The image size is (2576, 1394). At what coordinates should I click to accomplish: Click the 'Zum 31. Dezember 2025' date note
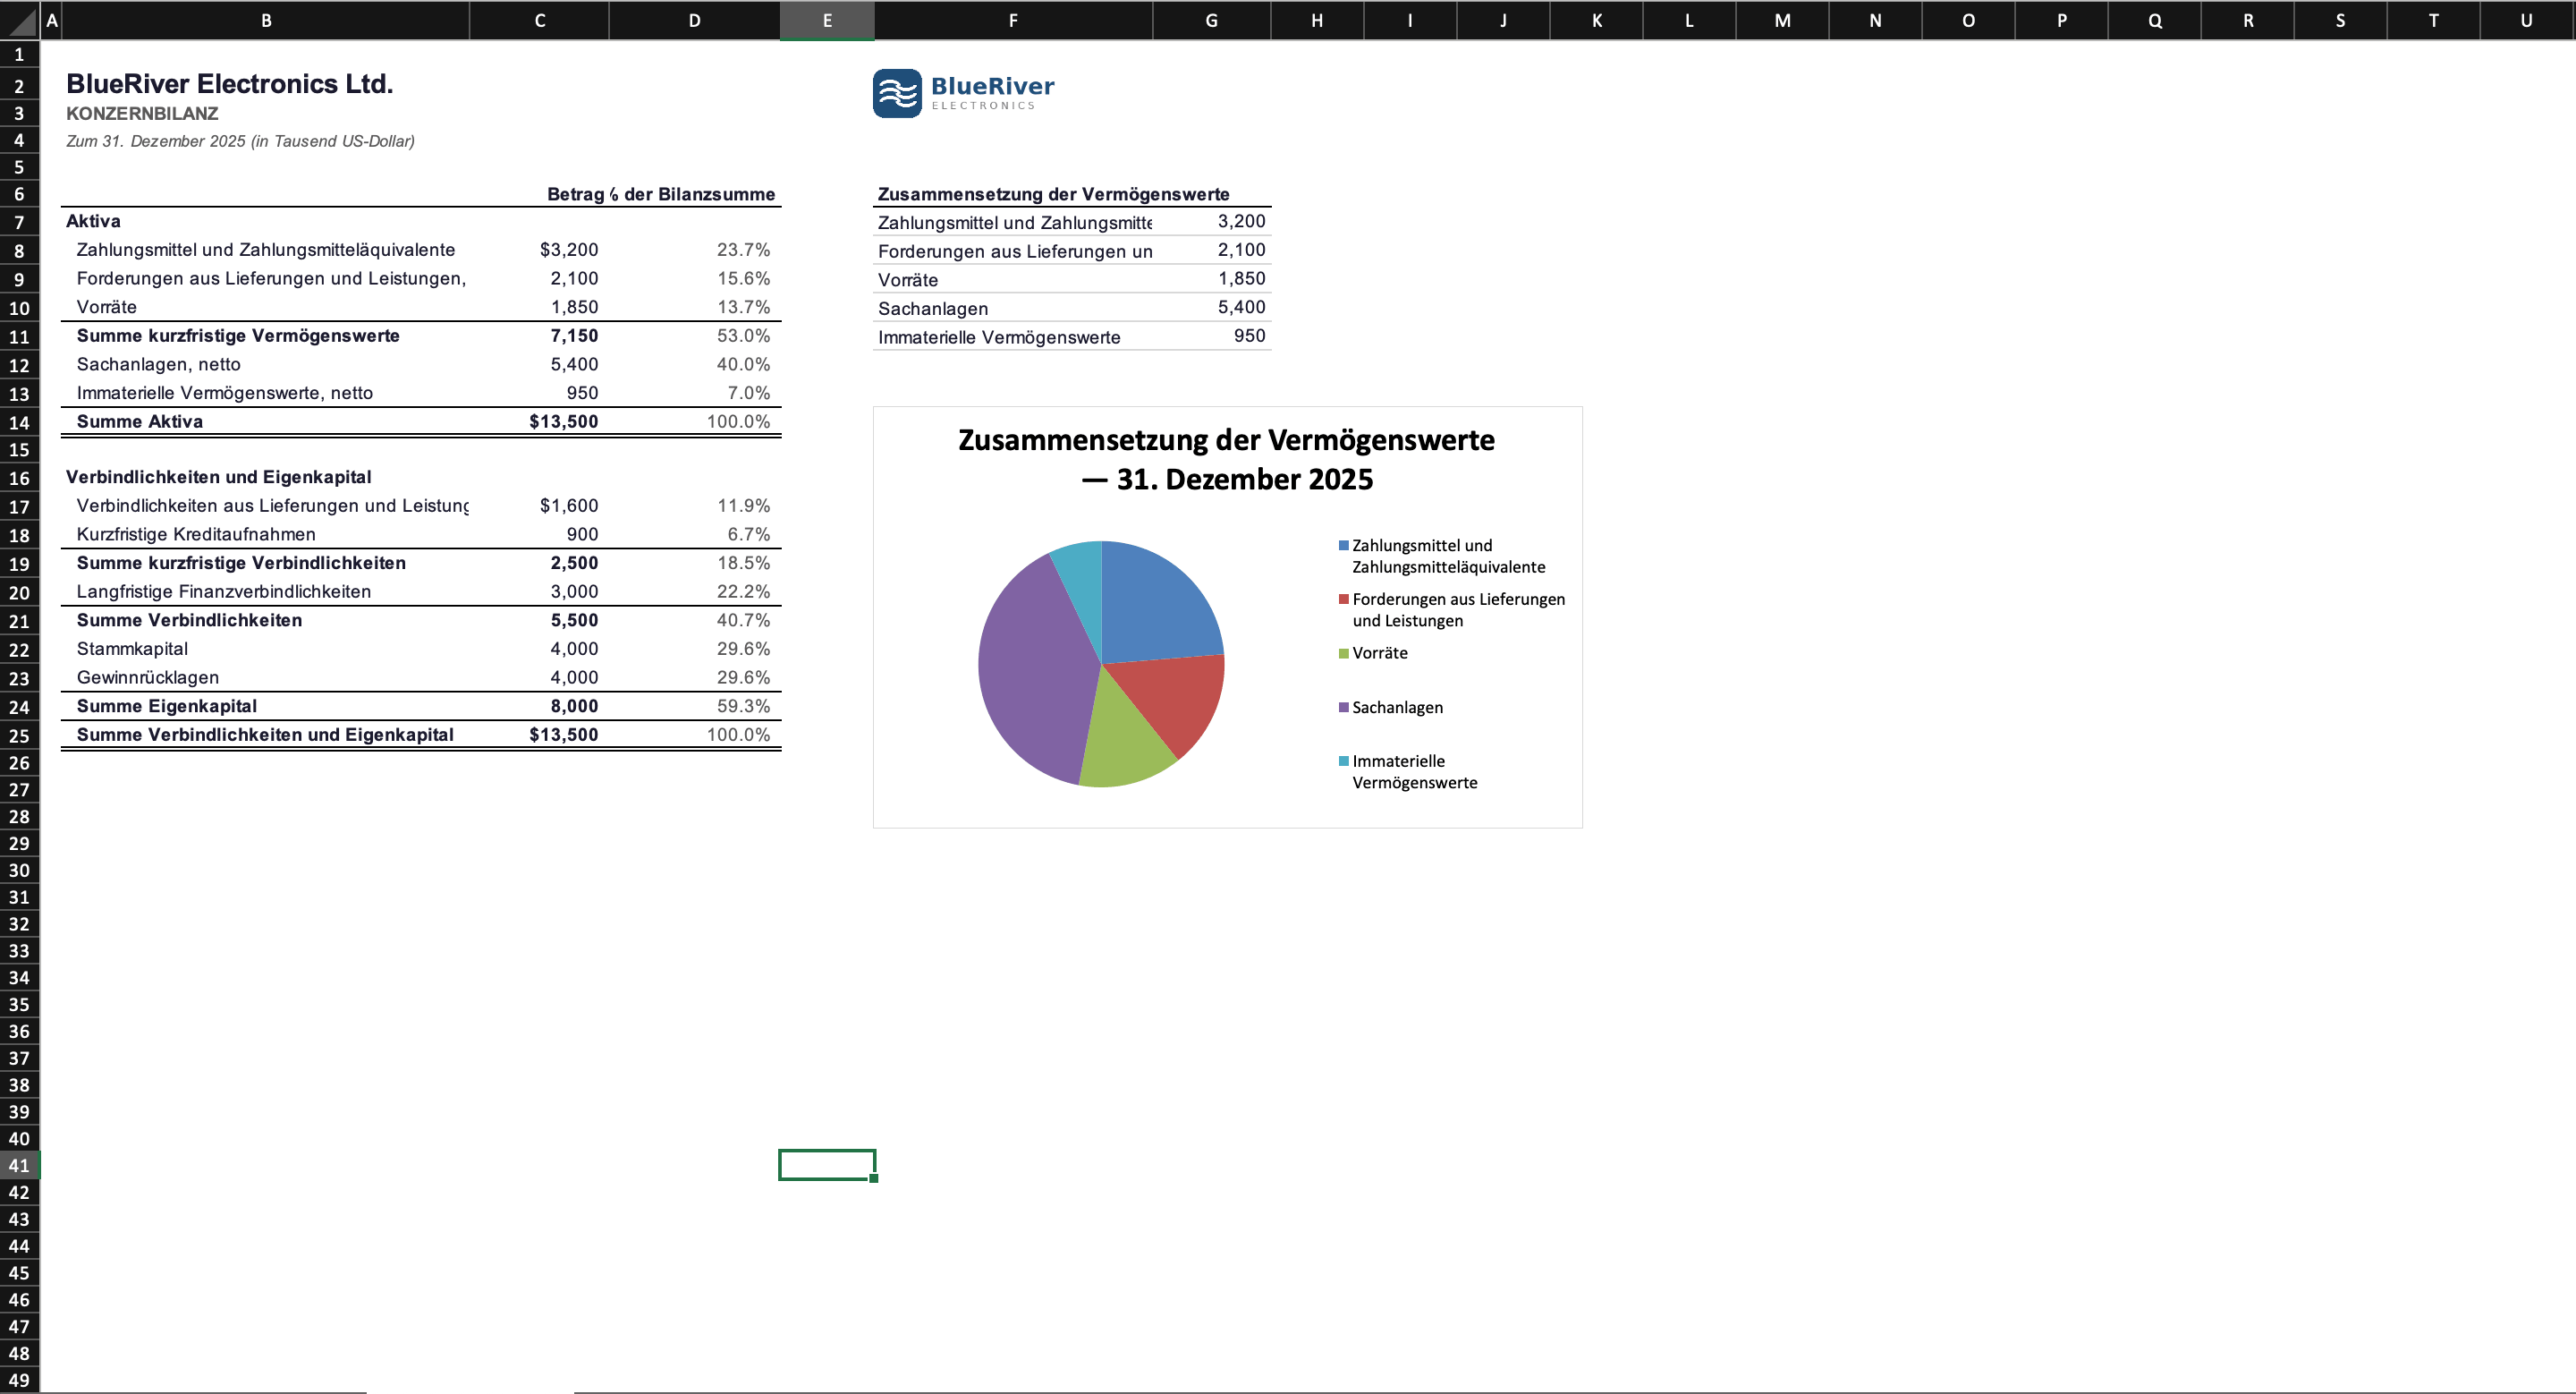point(240,141)
